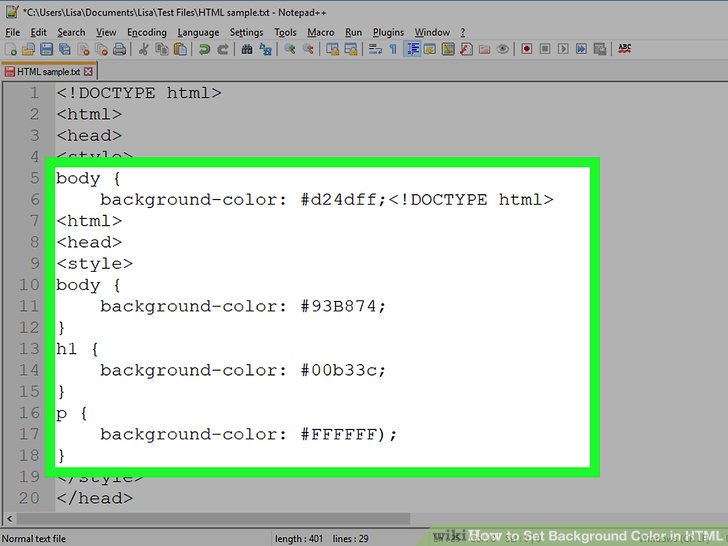Click the Folder as Workspace icon
This screenshot has width=728, height=546.
[484, 49]
